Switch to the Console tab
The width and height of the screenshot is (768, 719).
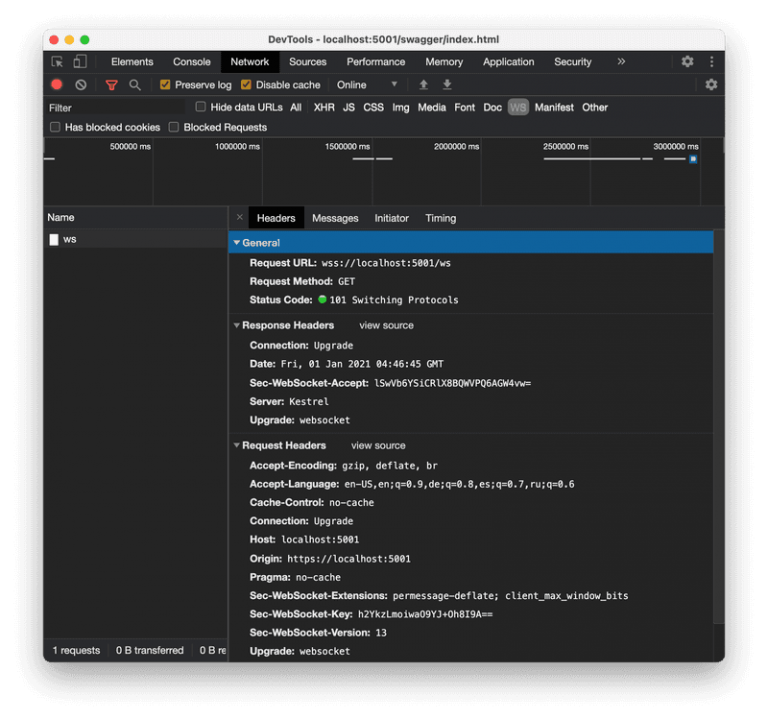191,62
